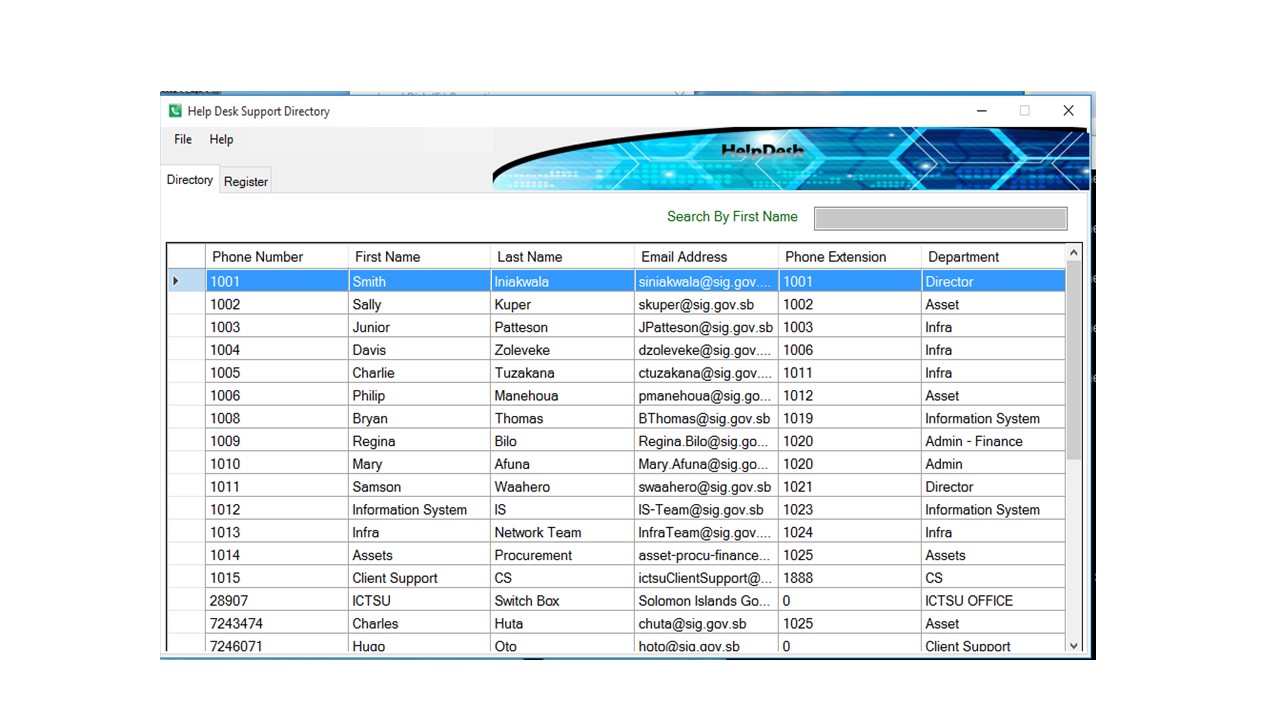Click phone number cell '7243474'
Image resolution: width=1280 pixels, height=720 pixels.
click(x=277, y=624)
